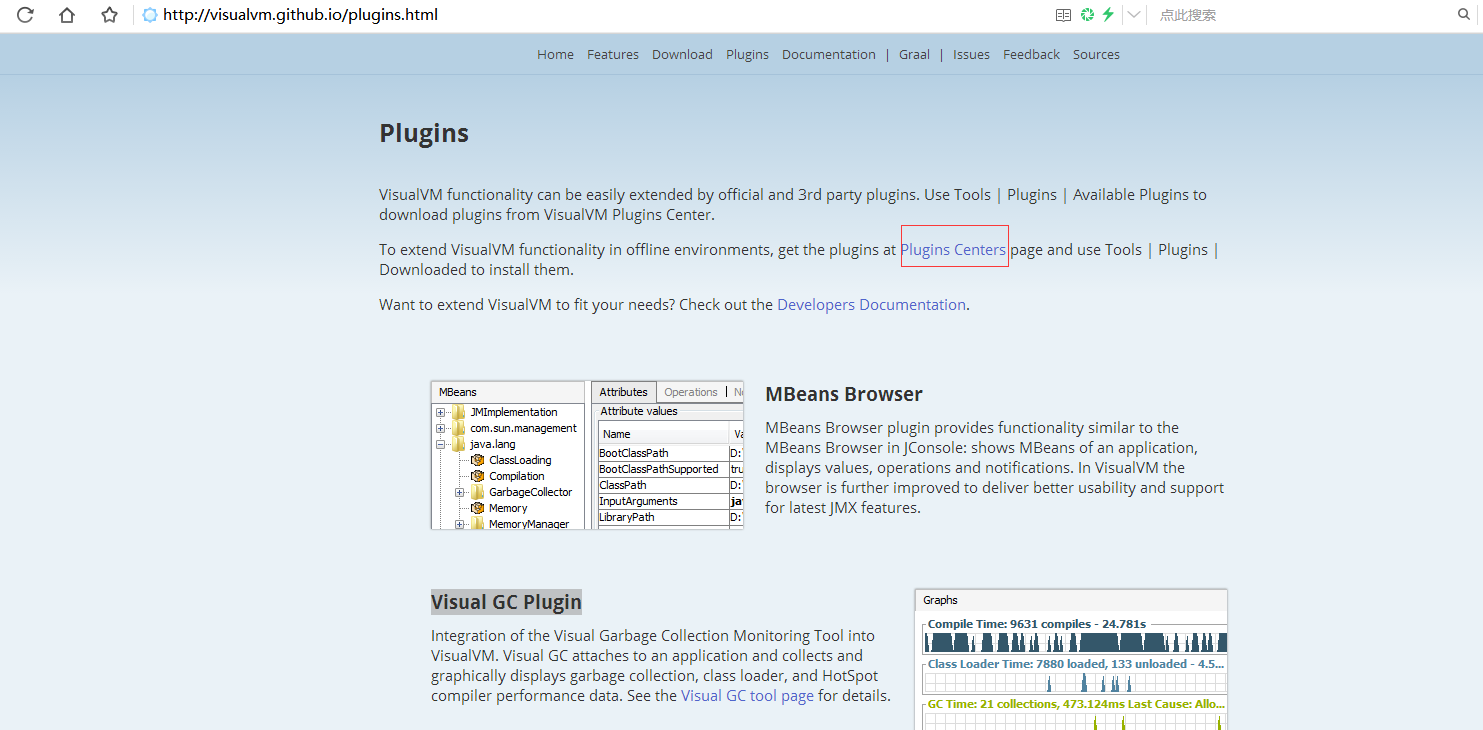The height and width of the screenshot is (730, 1483).
Task: Click the Class Loader Time graph label
Action: click(x=1075, y=664)
